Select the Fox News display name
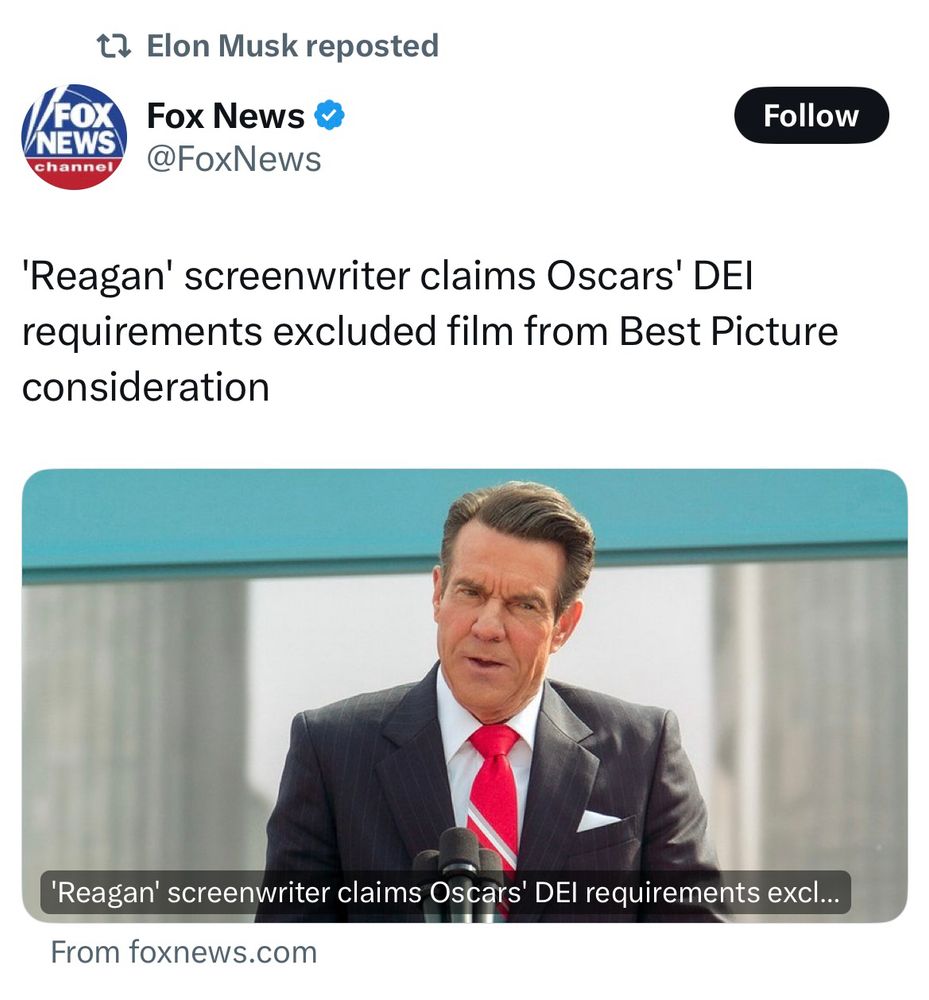The image size is (929, 1000). pos(222,115)
